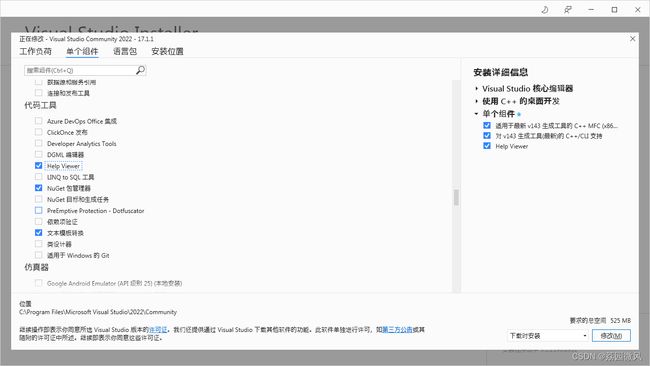Click the 525 MB required space value

tap(621, 320)
